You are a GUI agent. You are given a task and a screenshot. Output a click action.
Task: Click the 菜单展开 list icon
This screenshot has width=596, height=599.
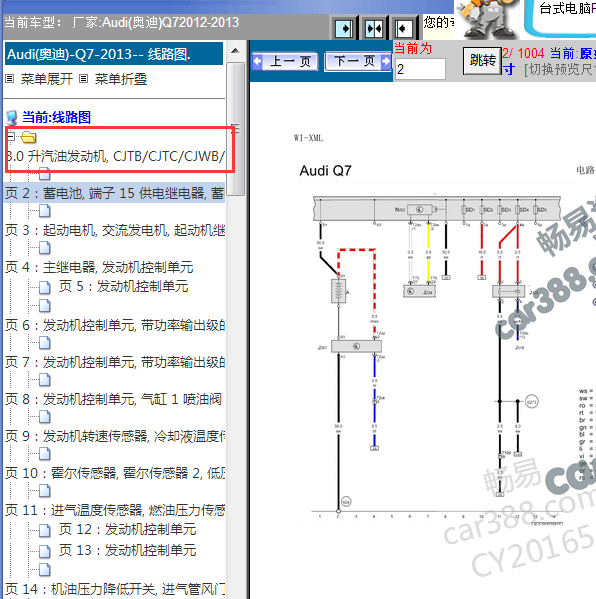10,79
